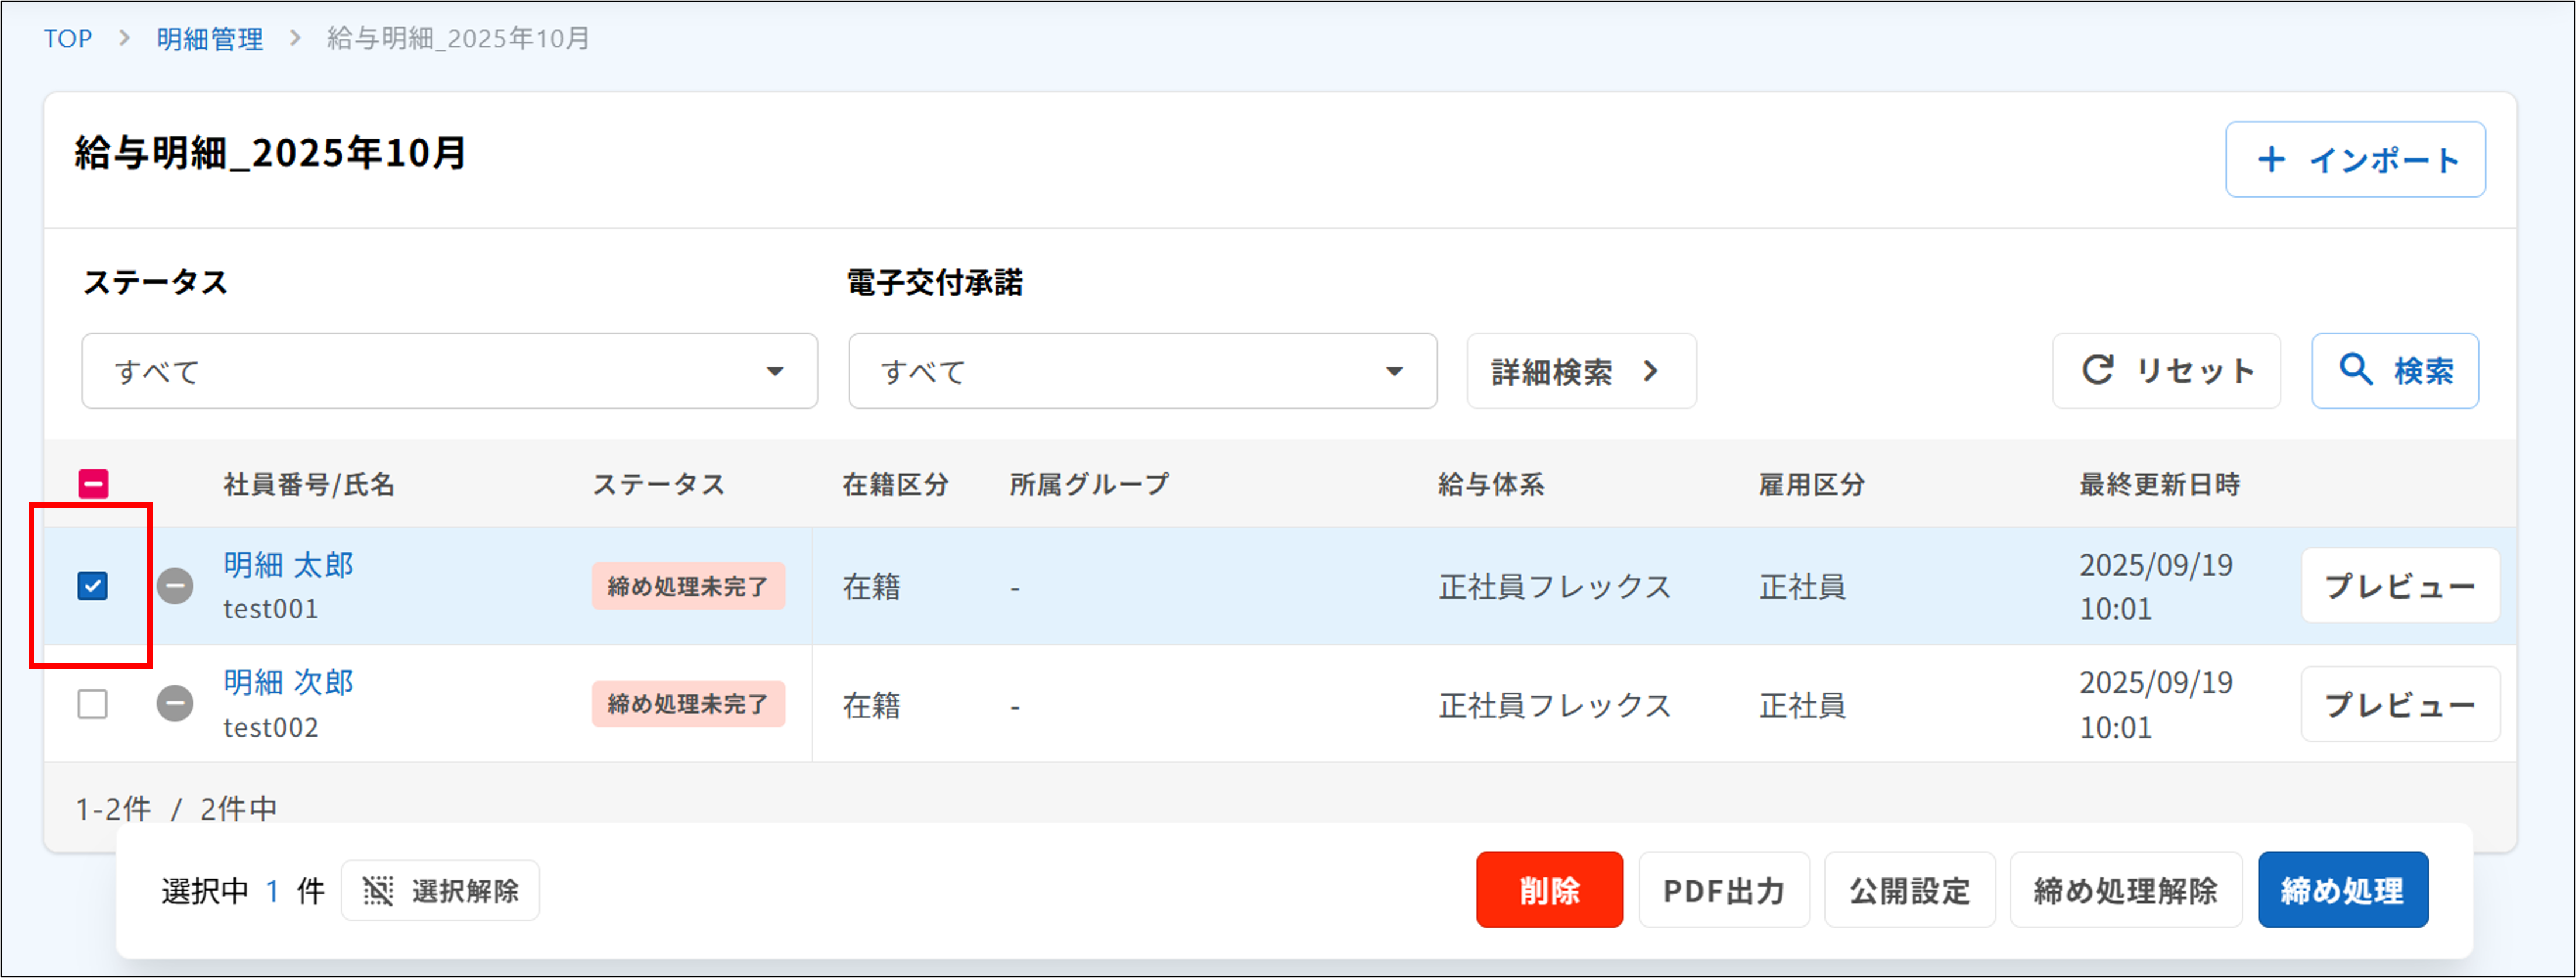Open the 電子交付承諾 filter dropdown

(1140, 371)
